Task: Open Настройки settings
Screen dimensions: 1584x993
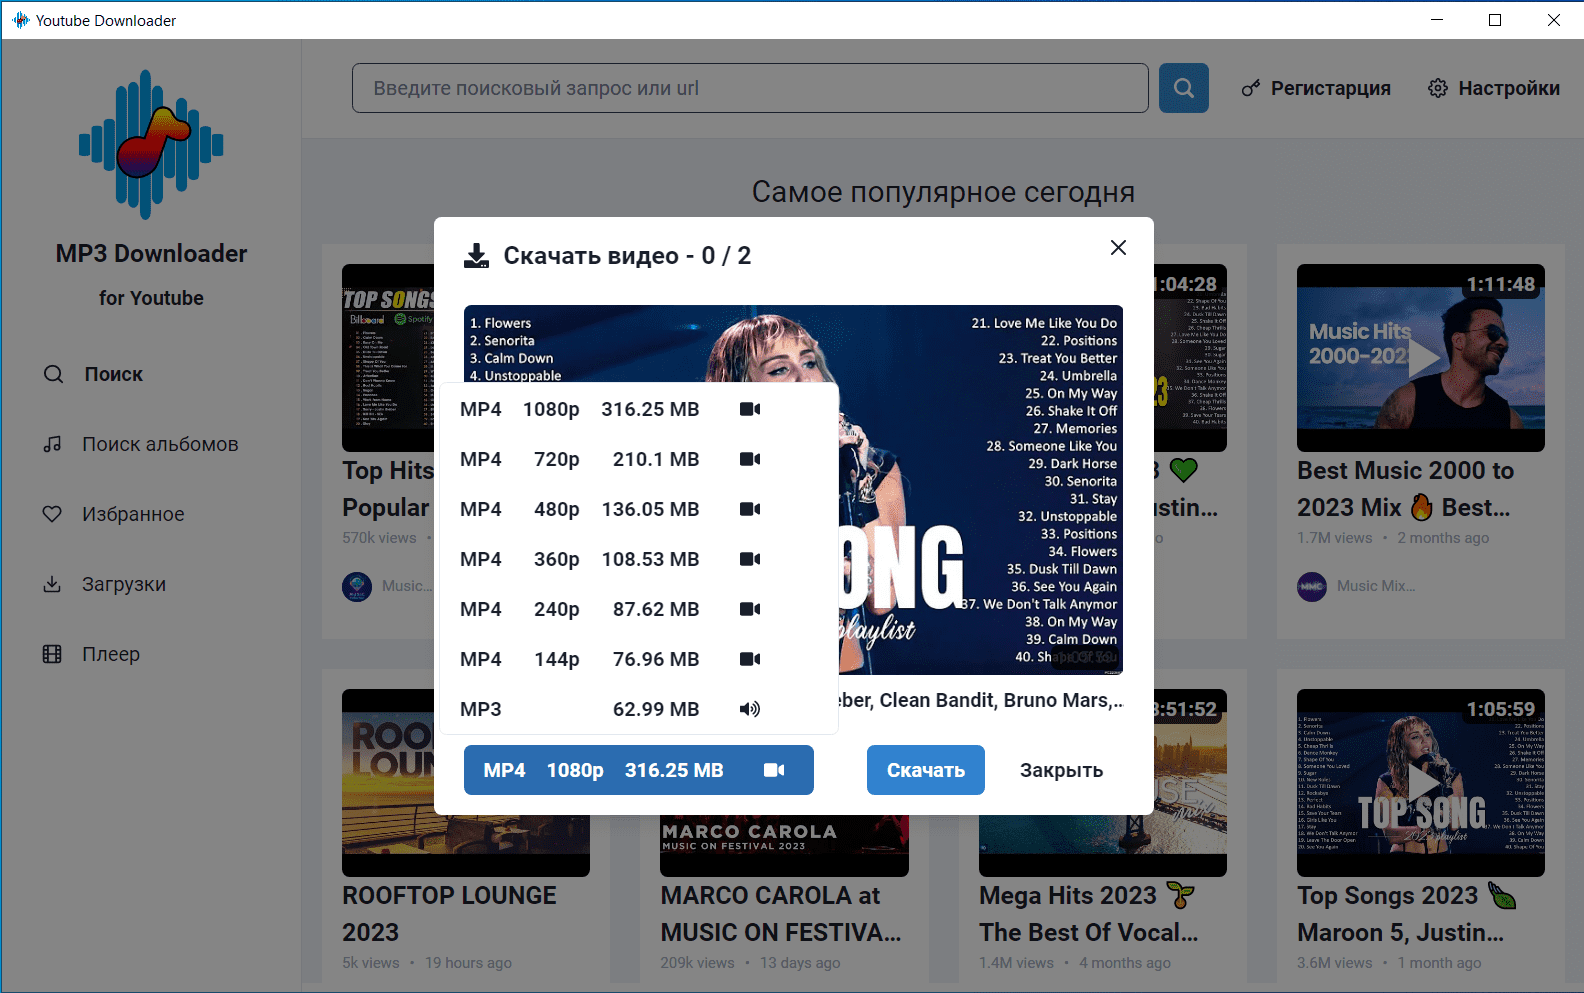Action: tap(1494, 88)
